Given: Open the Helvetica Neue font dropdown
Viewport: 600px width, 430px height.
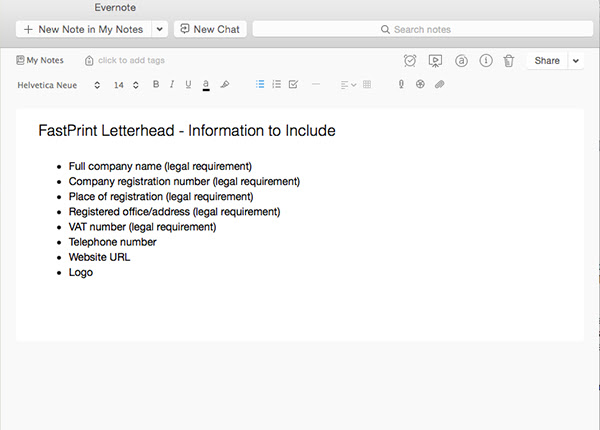Looking at the screenshot, I should pyautogui.click(x=59, y=85).
